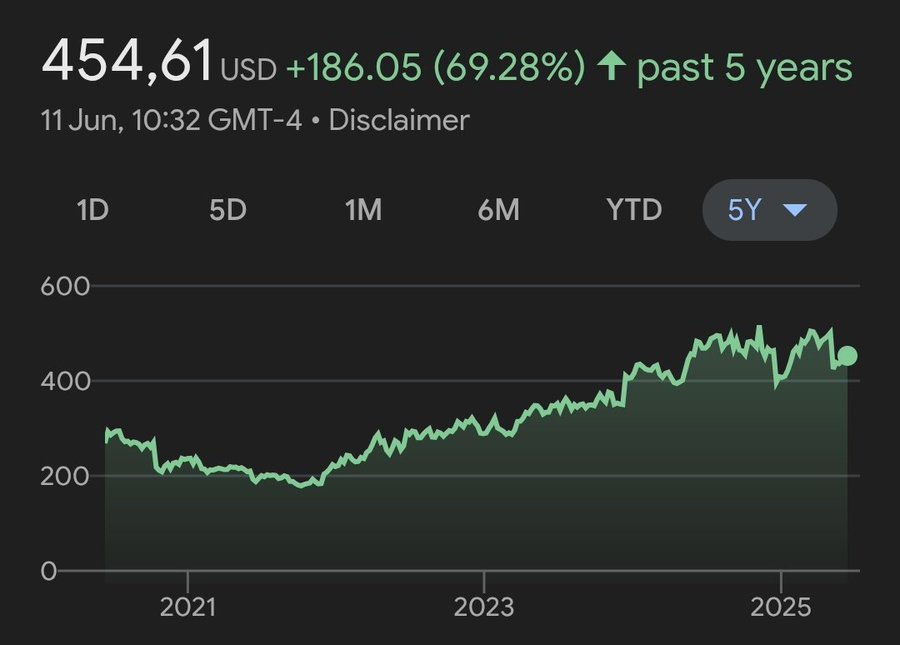Open the Disclaimer link
The height and width of the screenshot is (645, 900).
(399, 121)
